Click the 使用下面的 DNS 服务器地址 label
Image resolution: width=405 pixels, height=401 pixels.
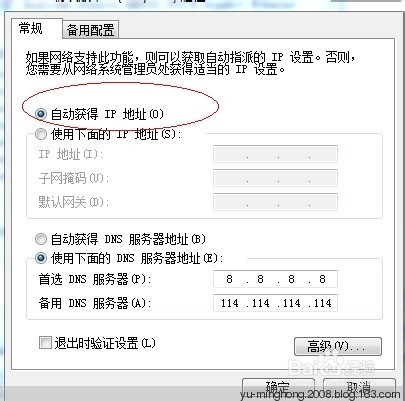[137, 258]
